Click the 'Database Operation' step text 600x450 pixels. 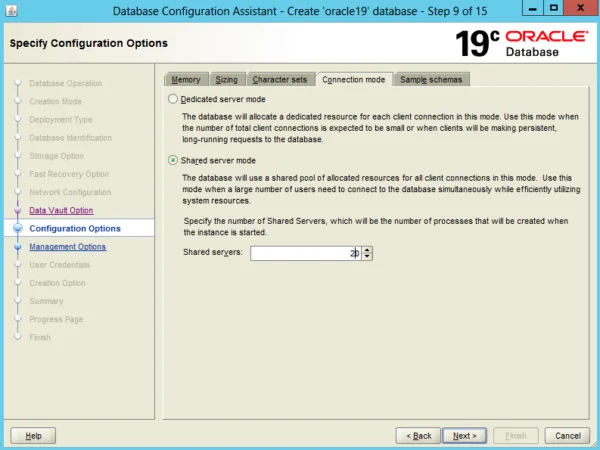tap(65, 83)
